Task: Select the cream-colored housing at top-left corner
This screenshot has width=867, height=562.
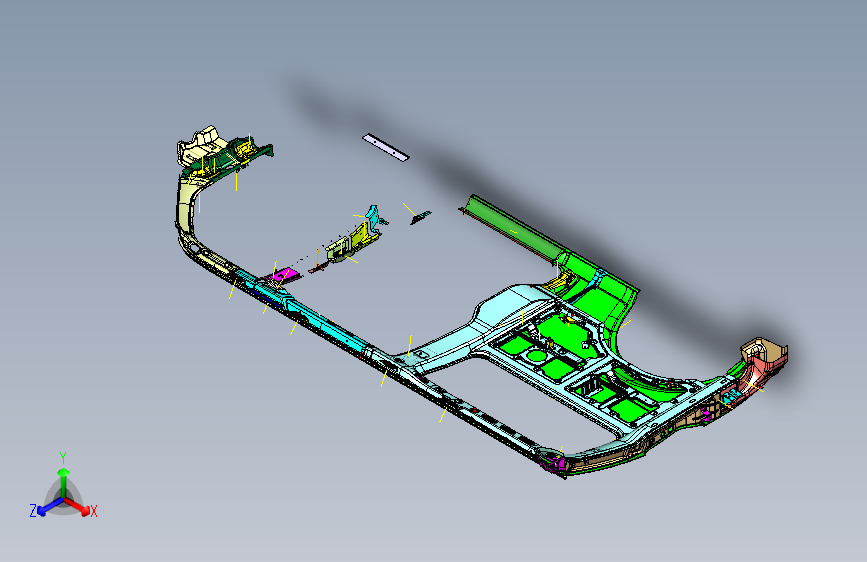Action: [199, 145]
